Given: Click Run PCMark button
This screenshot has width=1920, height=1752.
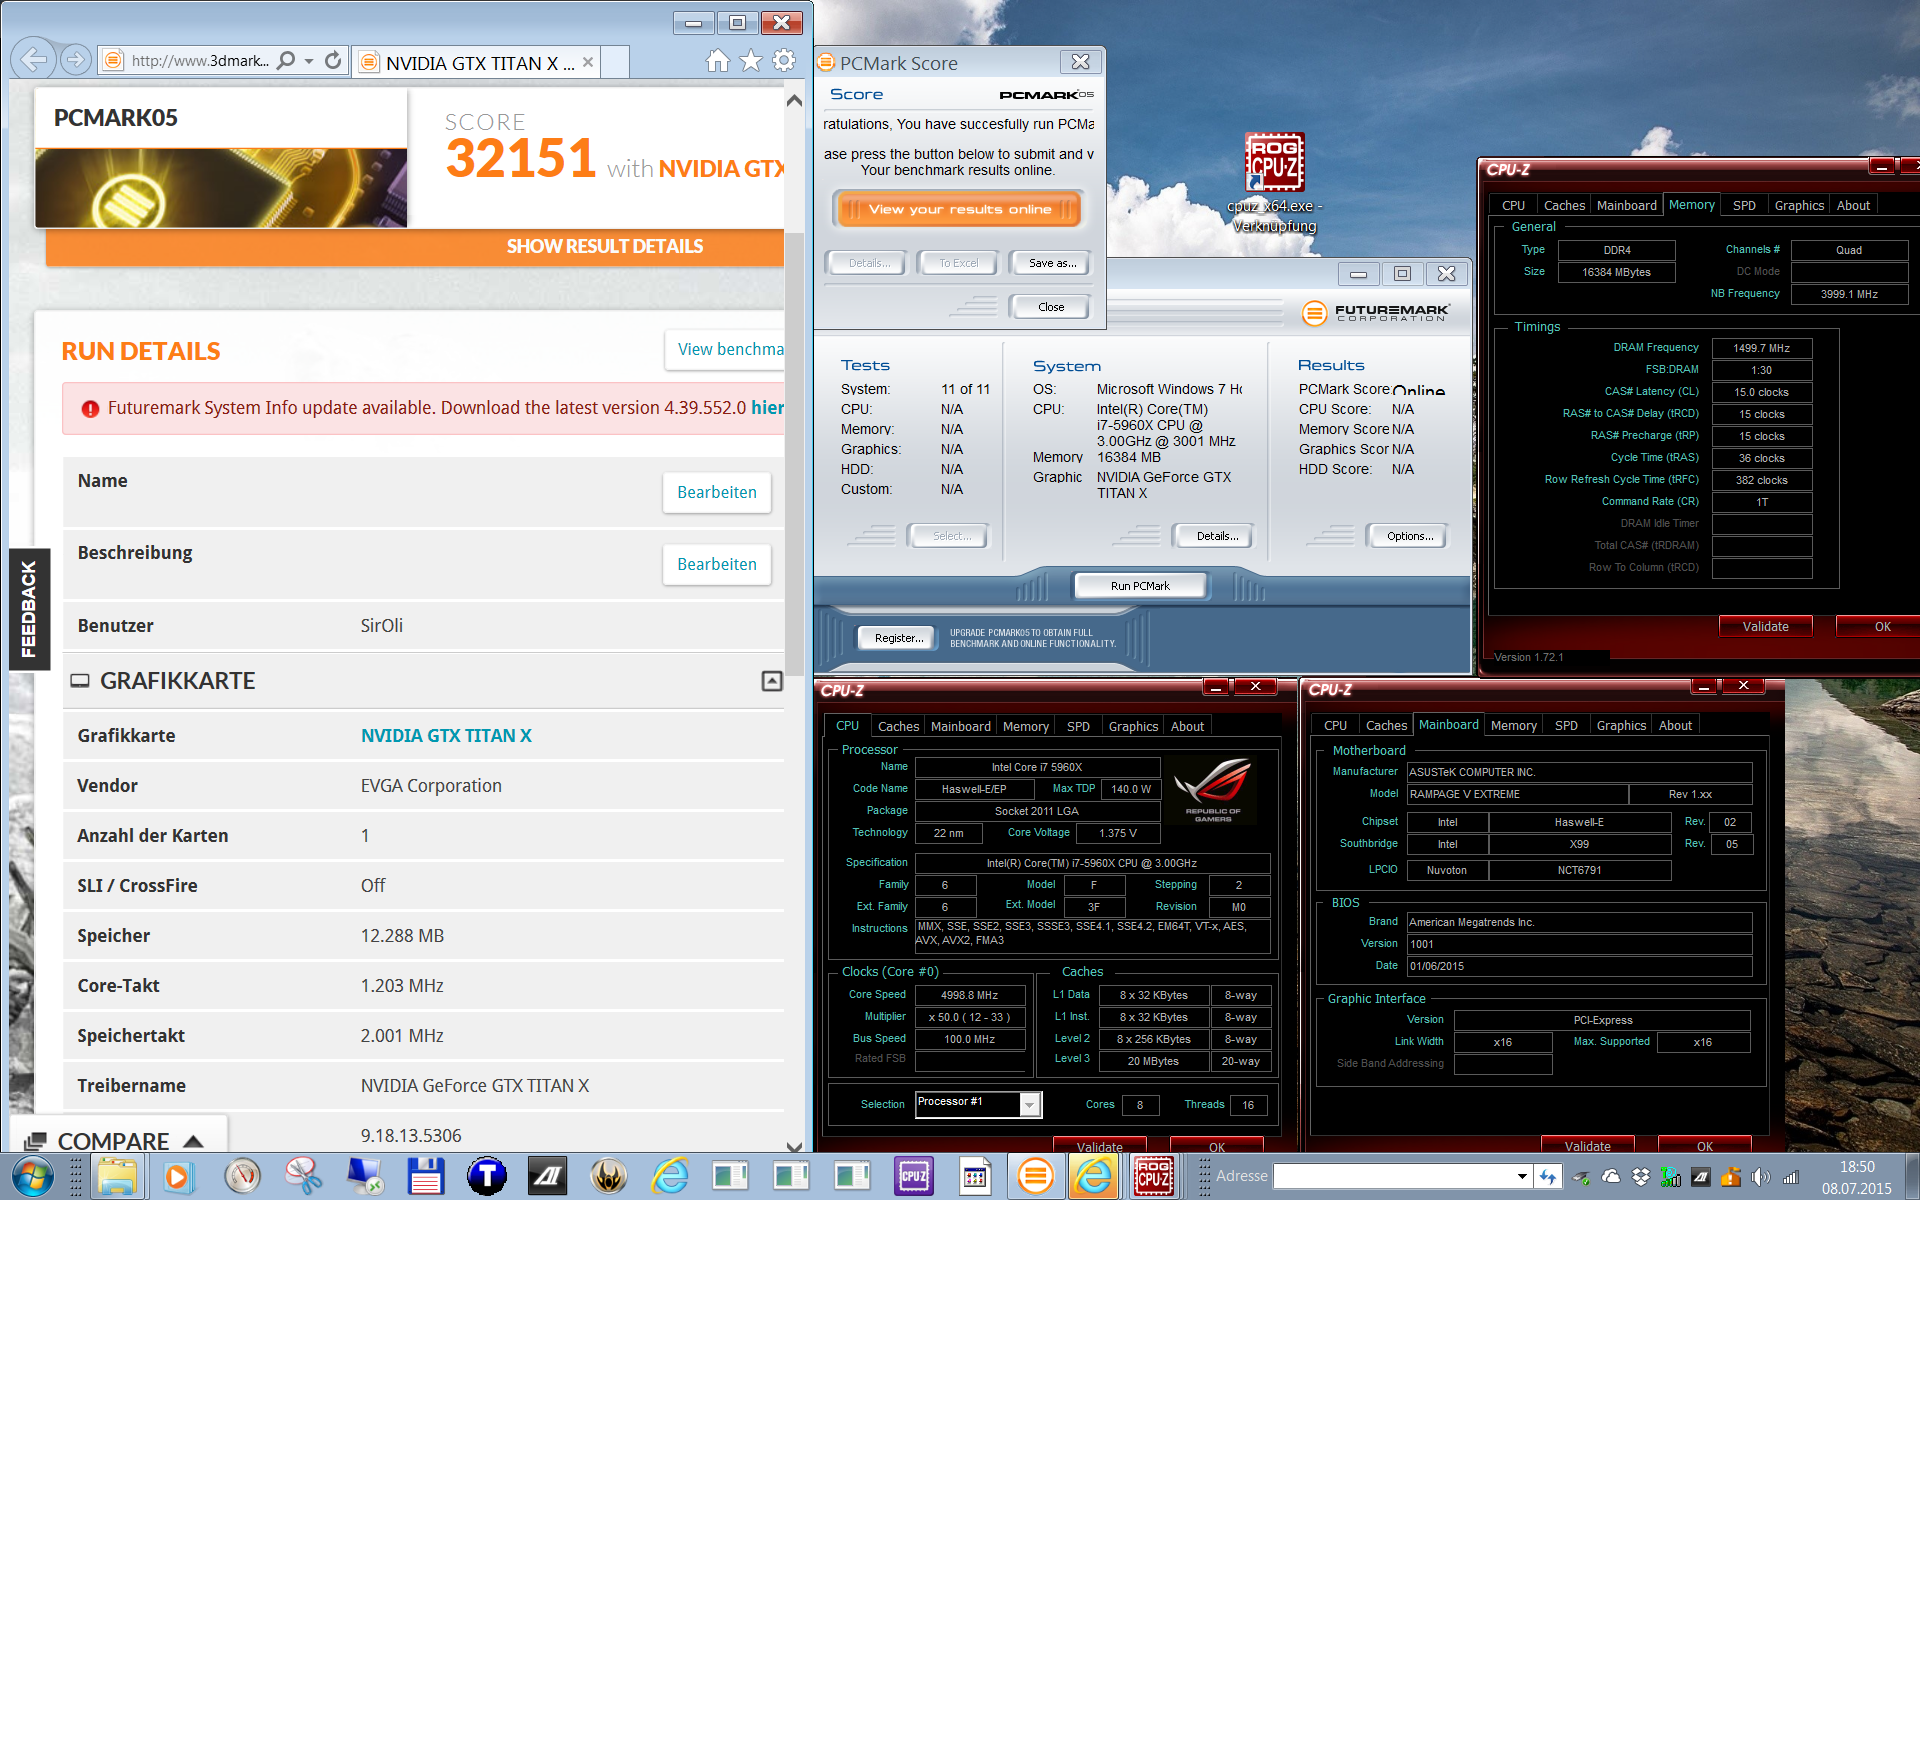Looking at the screenshot, I should coord(1140,586).
